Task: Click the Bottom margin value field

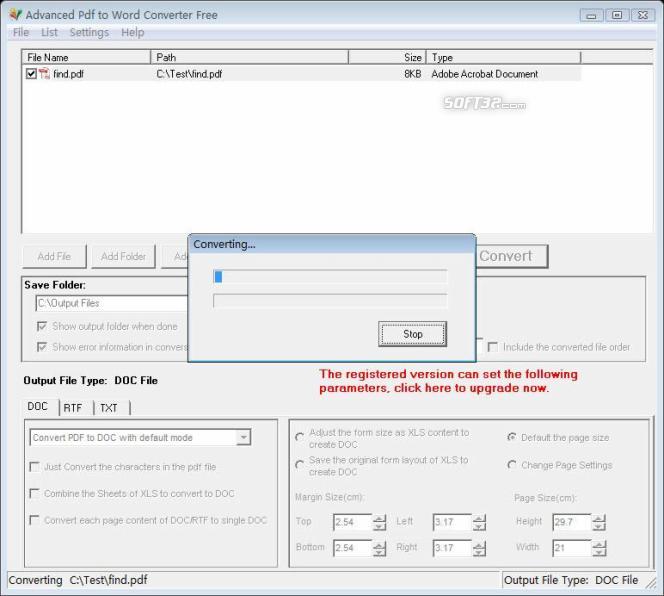Action: point(353,548)
